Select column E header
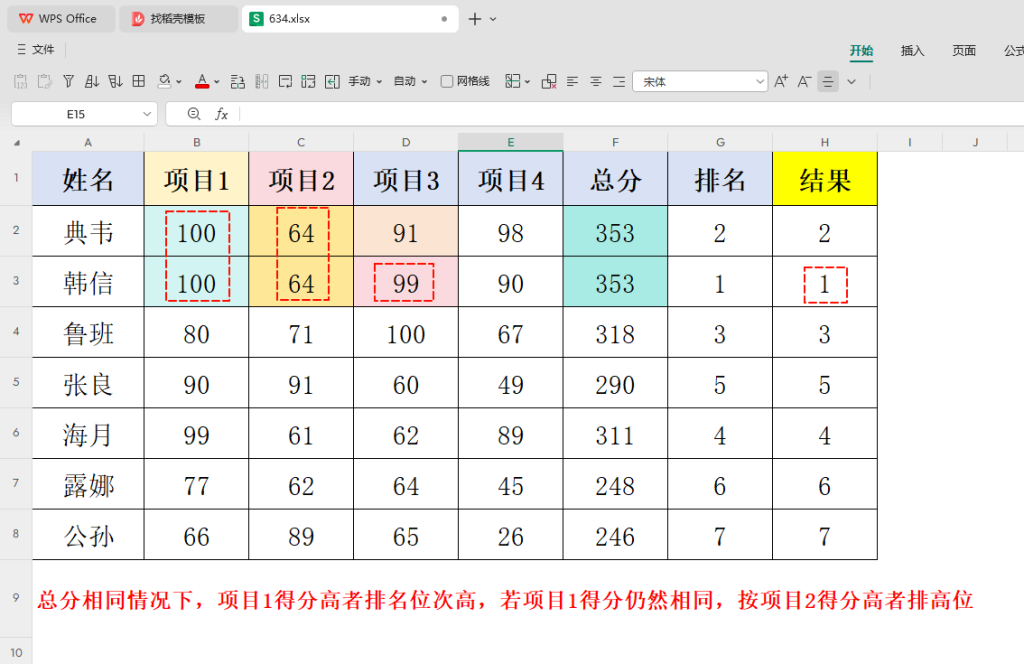Viewport: 1024px width, 664px height. coord(511,142)
